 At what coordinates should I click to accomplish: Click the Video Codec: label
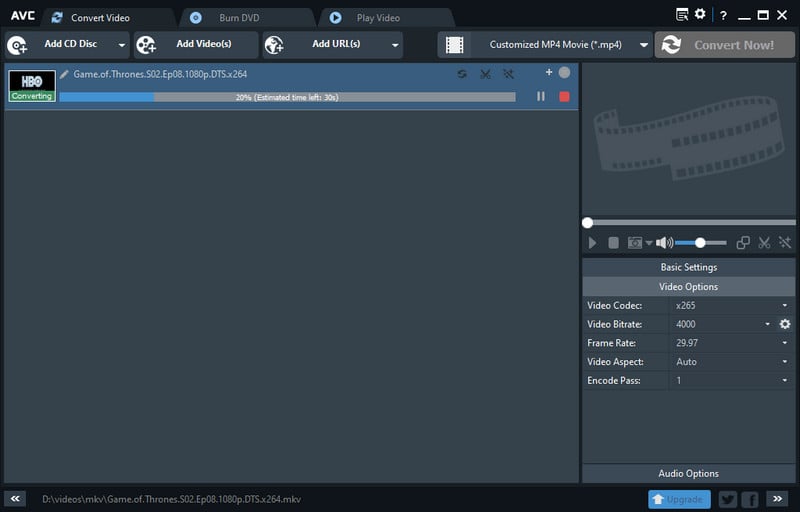point(614,305)
